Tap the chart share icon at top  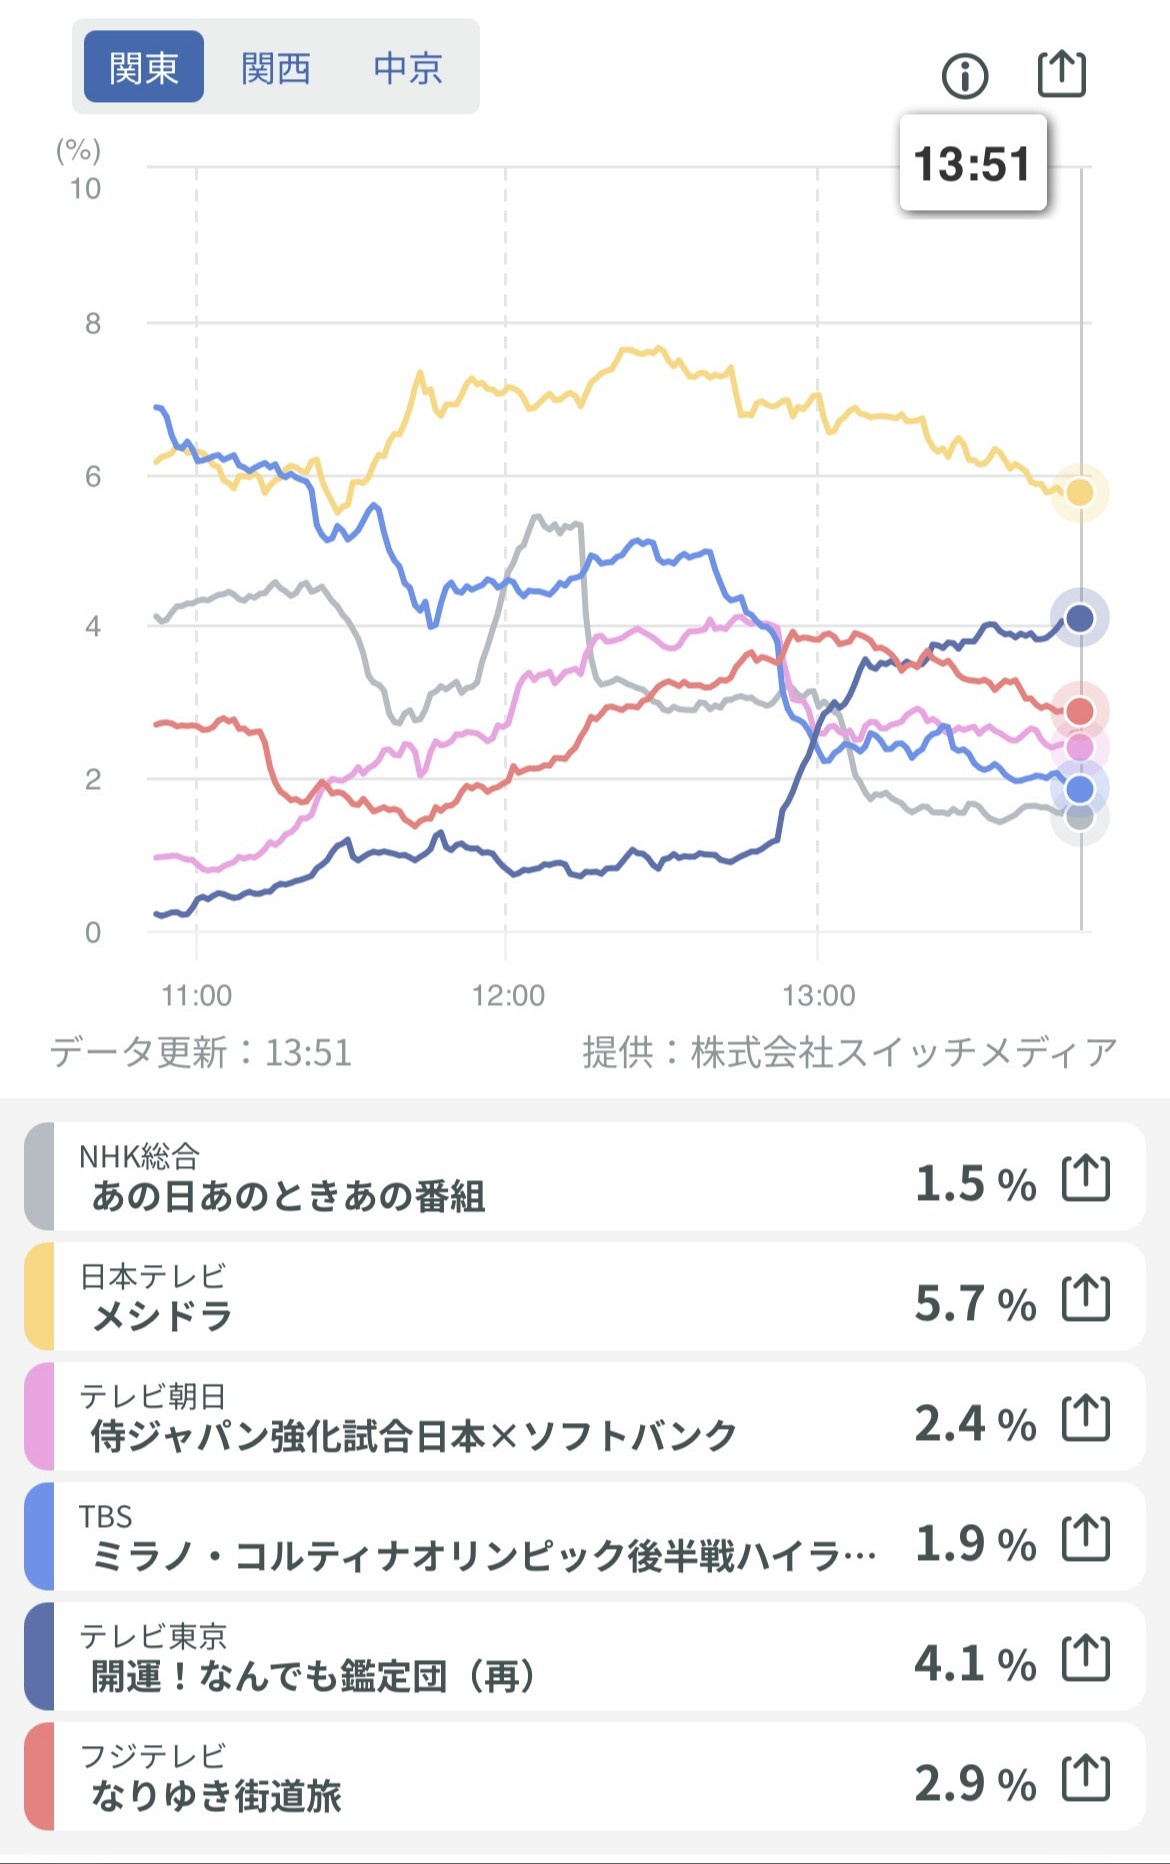pos(1061,73)
